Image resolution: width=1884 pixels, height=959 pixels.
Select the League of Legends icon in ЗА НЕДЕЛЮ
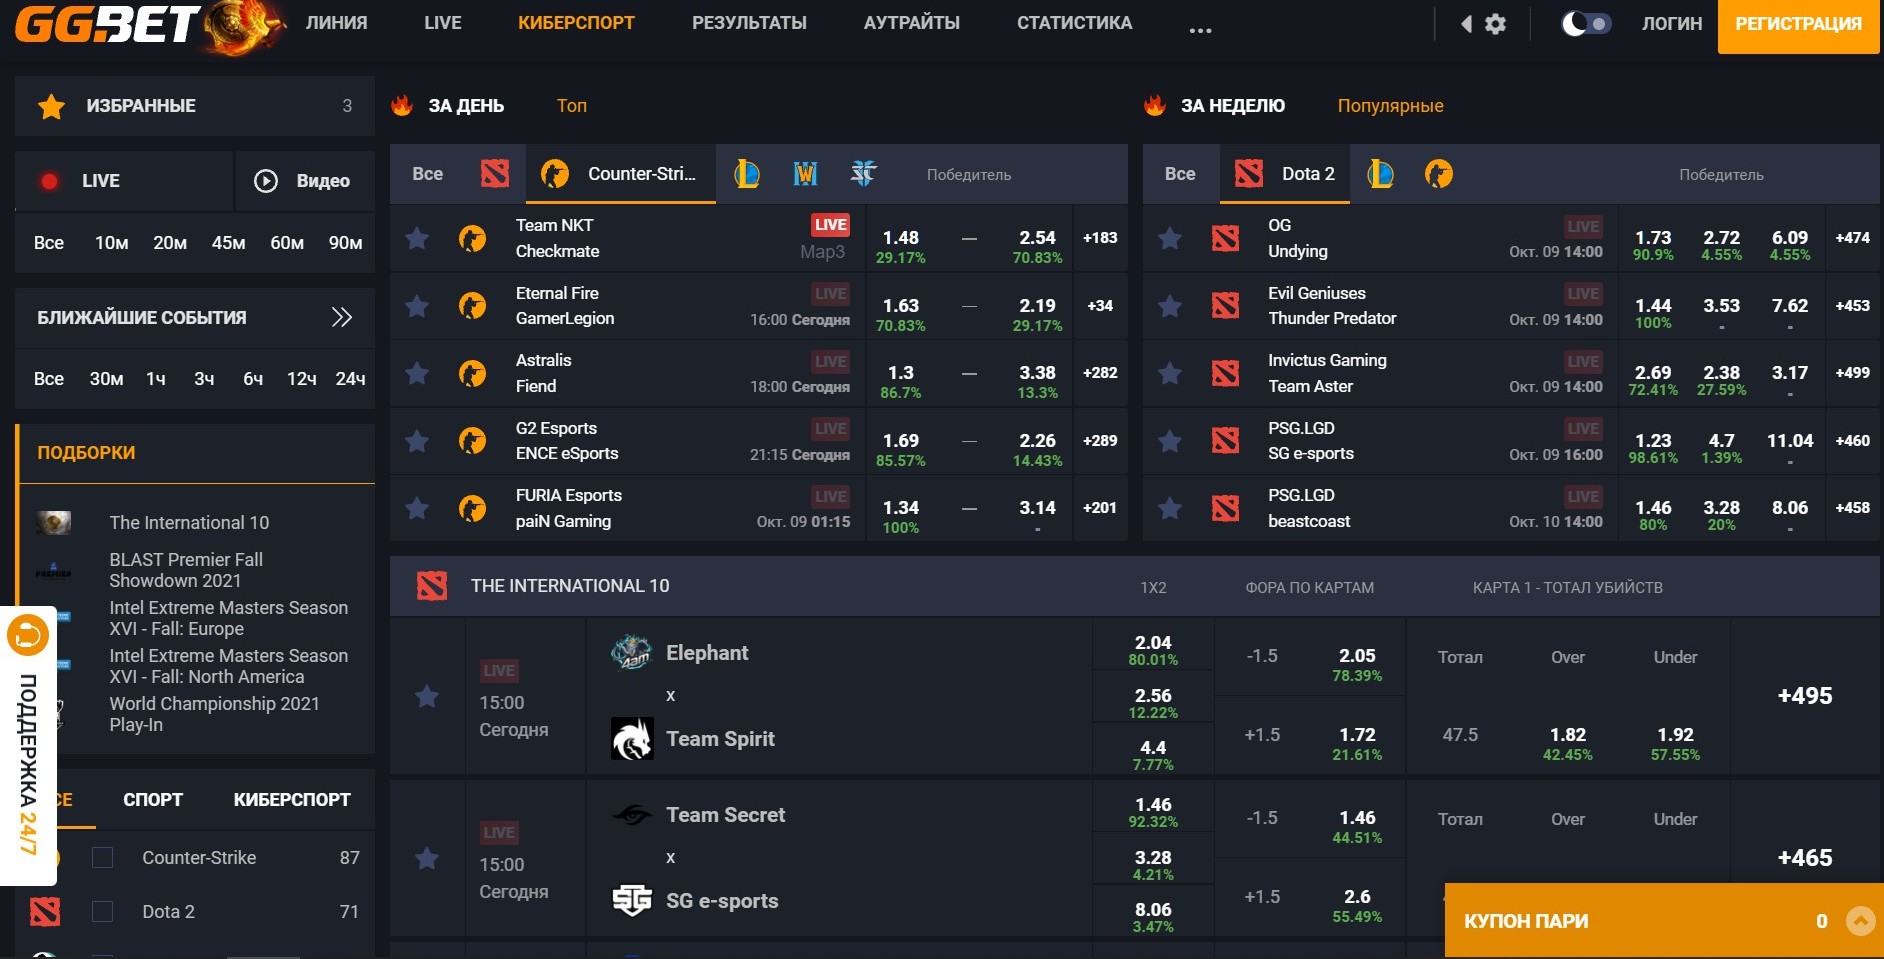coord(1381,174)
